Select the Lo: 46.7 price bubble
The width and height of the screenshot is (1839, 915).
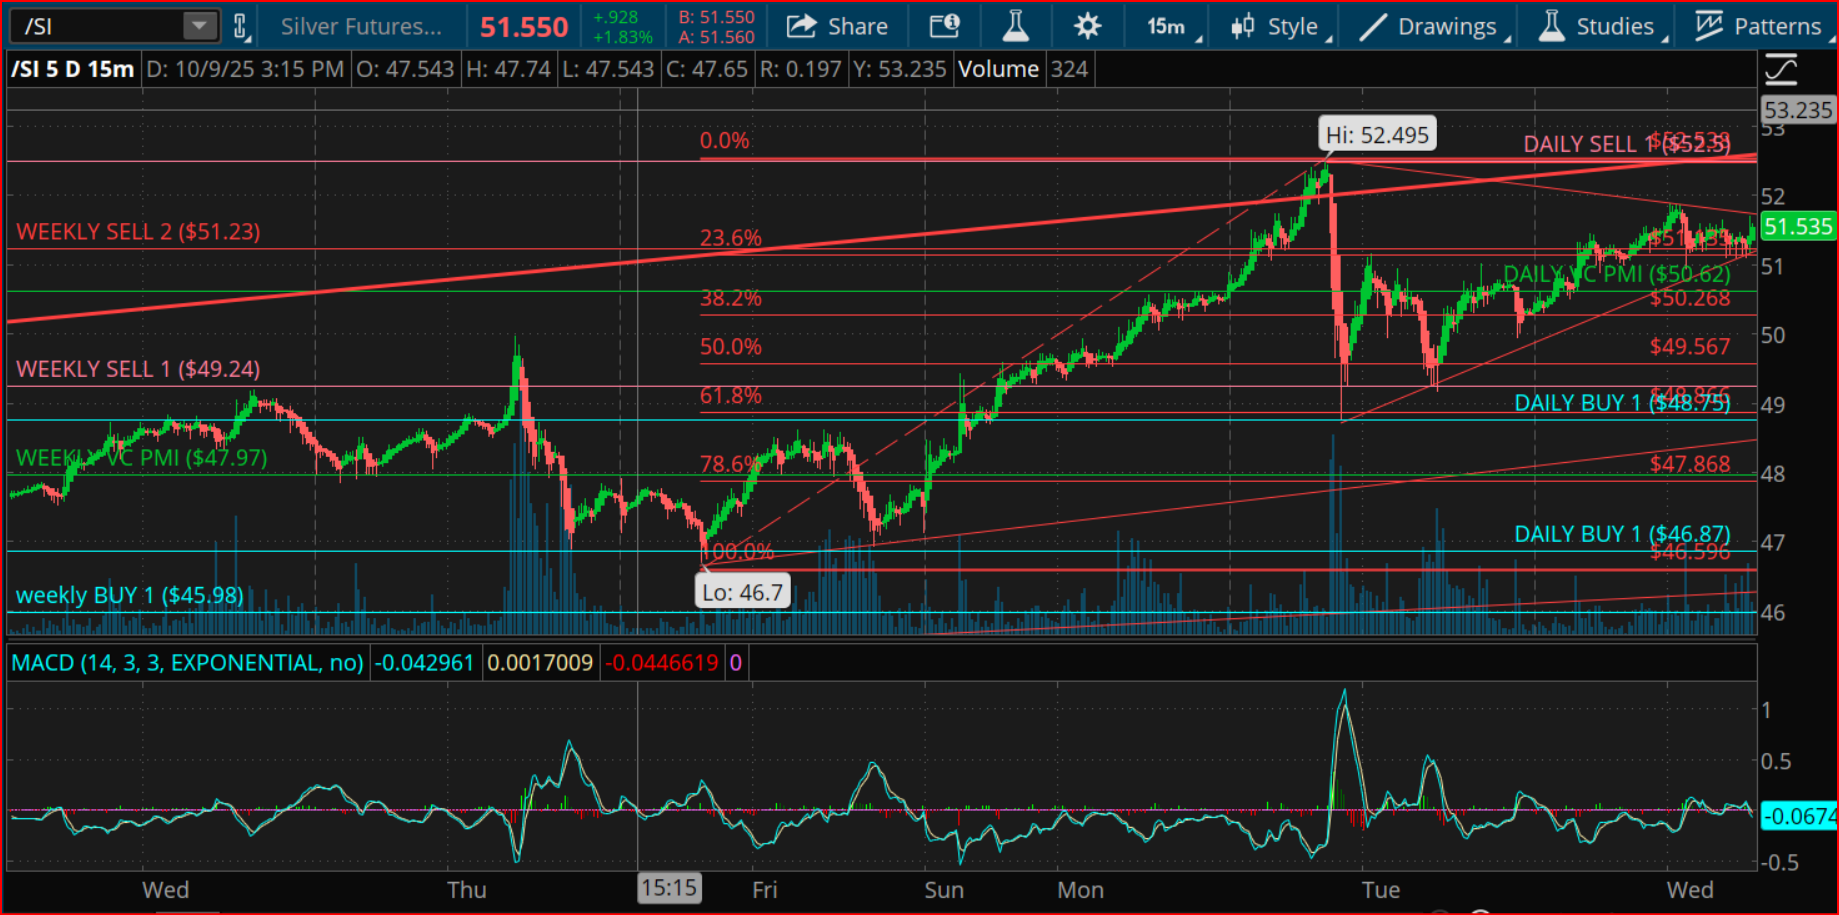click(x=742, y=592)
